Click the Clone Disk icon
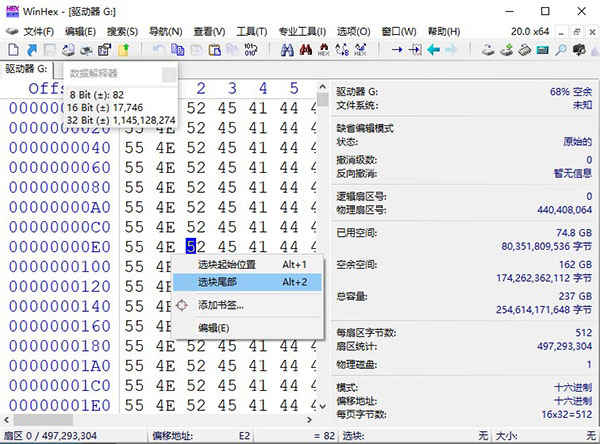 click(x=488, y=50)
